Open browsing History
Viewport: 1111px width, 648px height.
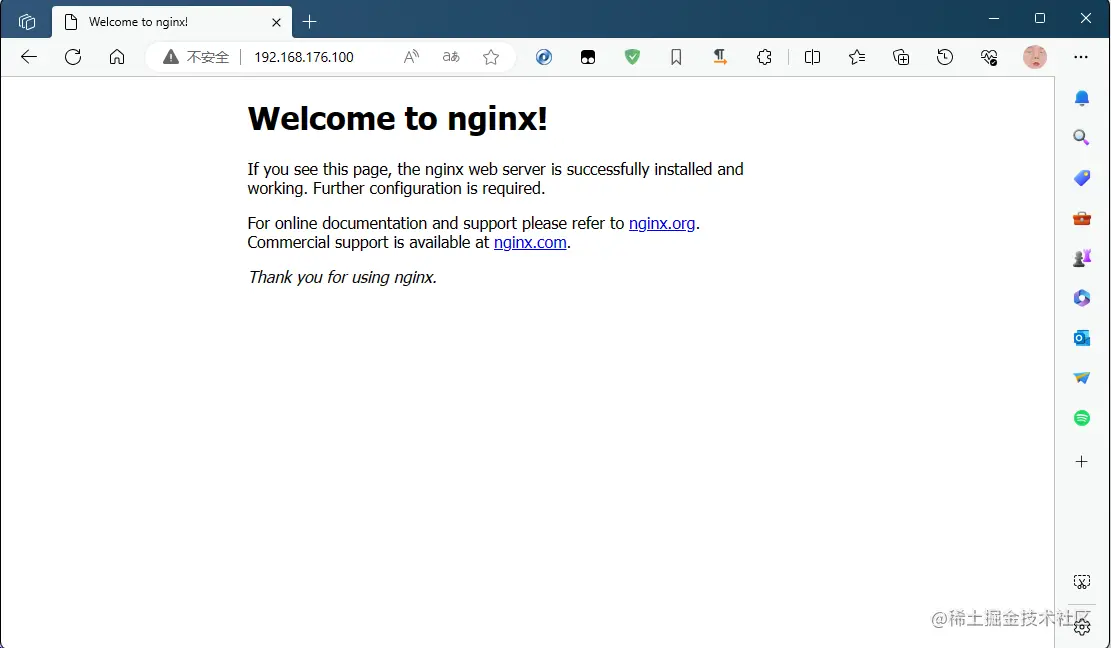pos(944,57)
